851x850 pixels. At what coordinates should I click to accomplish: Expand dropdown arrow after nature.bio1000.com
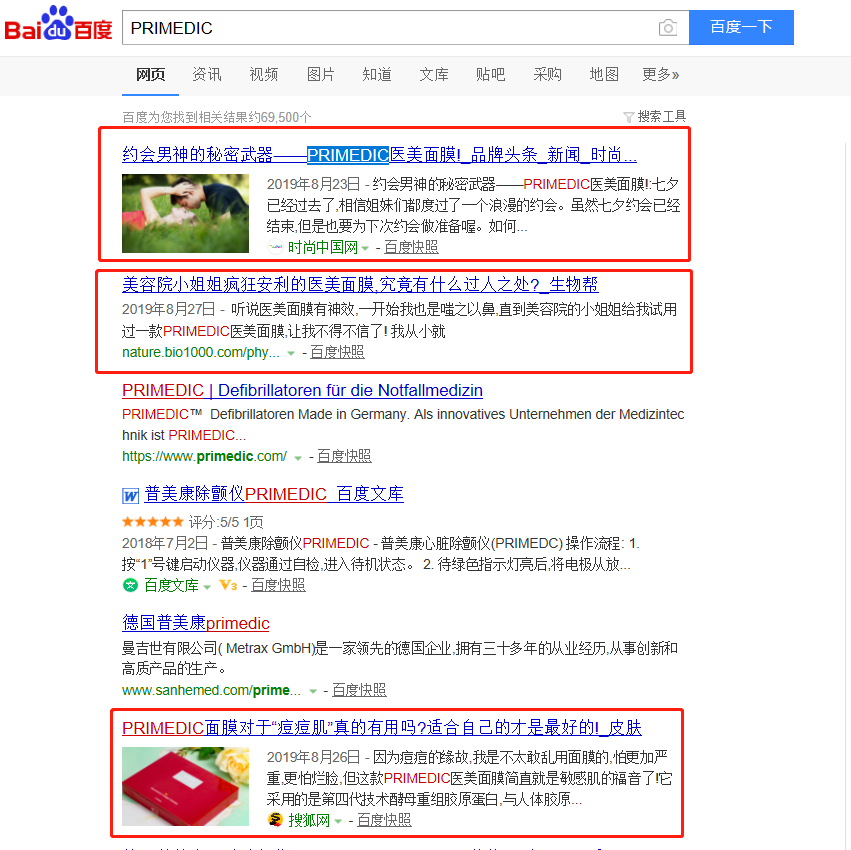pyautogui.click(x=291, y=353)
